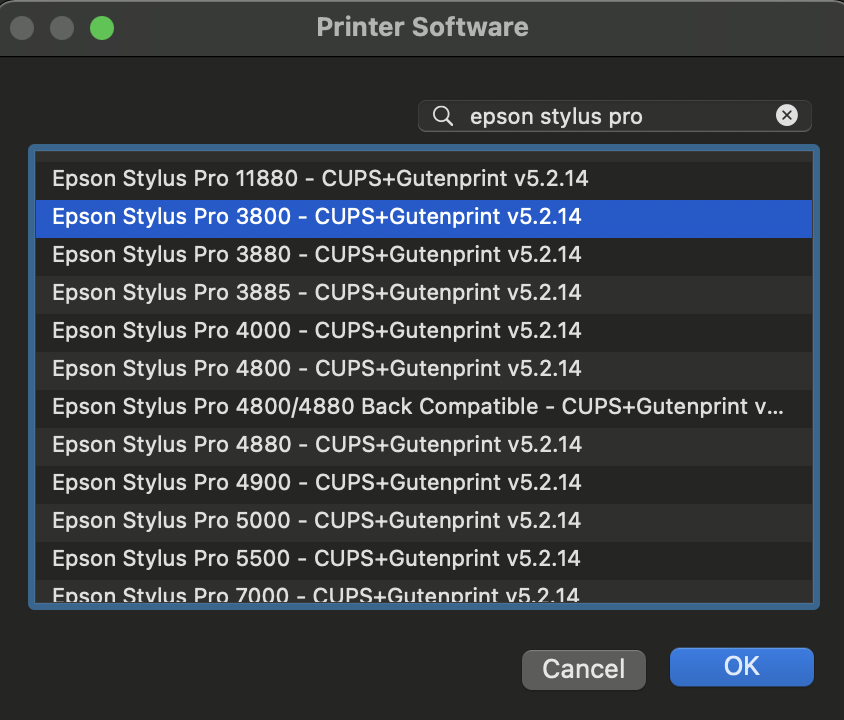Select Epson Stylus Pro 3800 driver
The width and height of the screenshot is (844, 720).
coord(424,217)
